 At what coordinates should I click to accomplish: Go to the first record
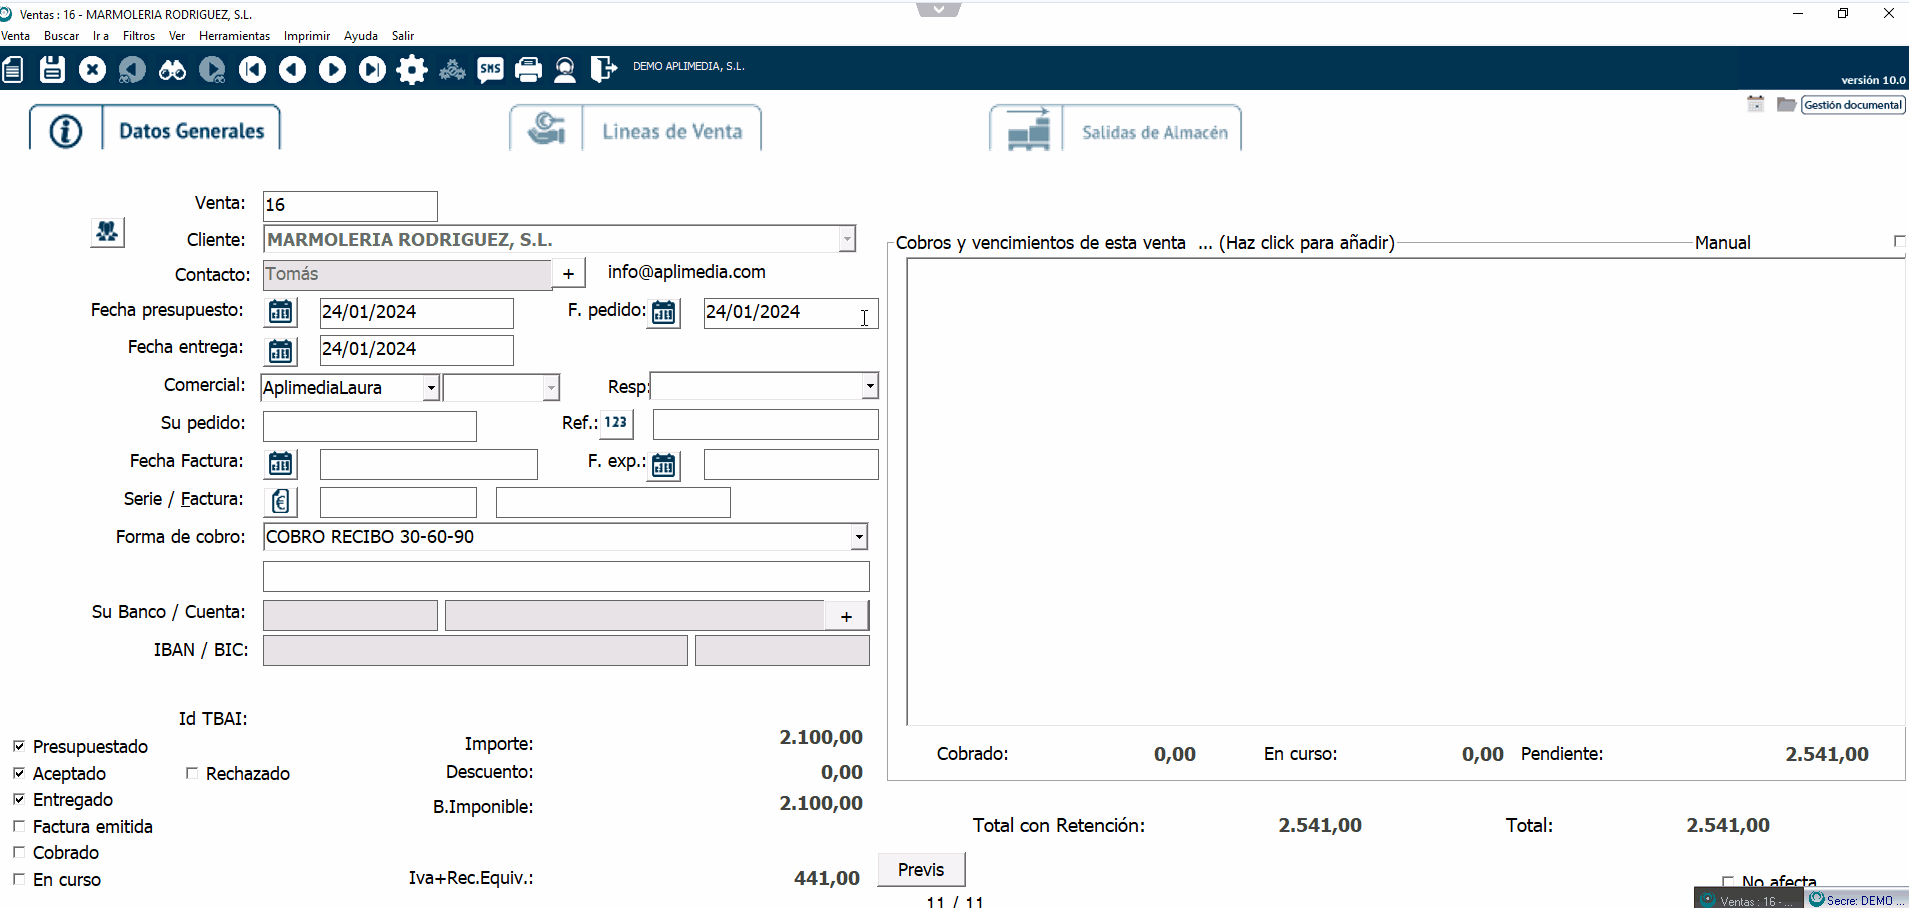[252, 69]
